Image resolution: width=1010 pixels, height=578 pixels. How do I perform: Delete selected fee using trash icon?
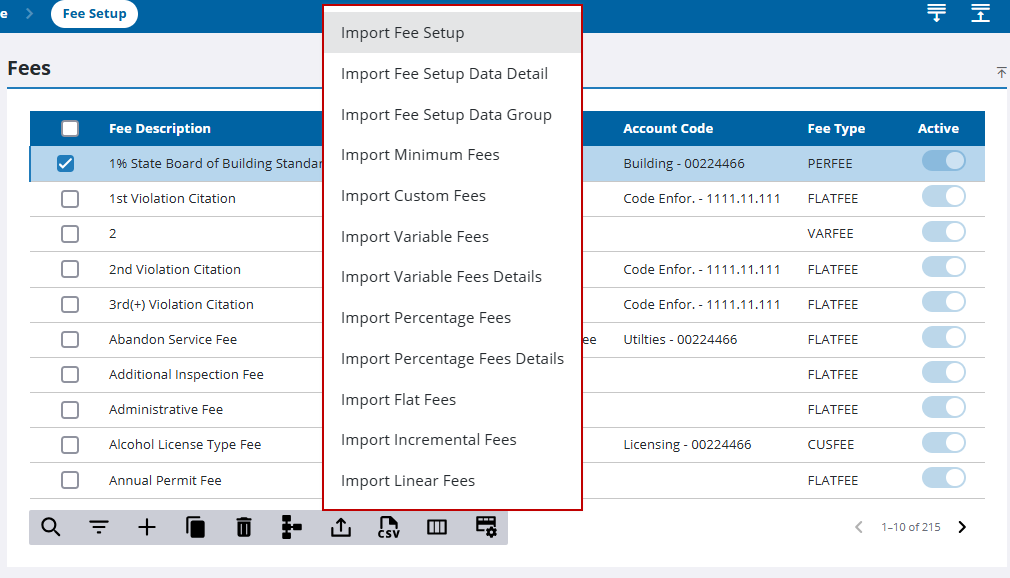pos(244,527)
